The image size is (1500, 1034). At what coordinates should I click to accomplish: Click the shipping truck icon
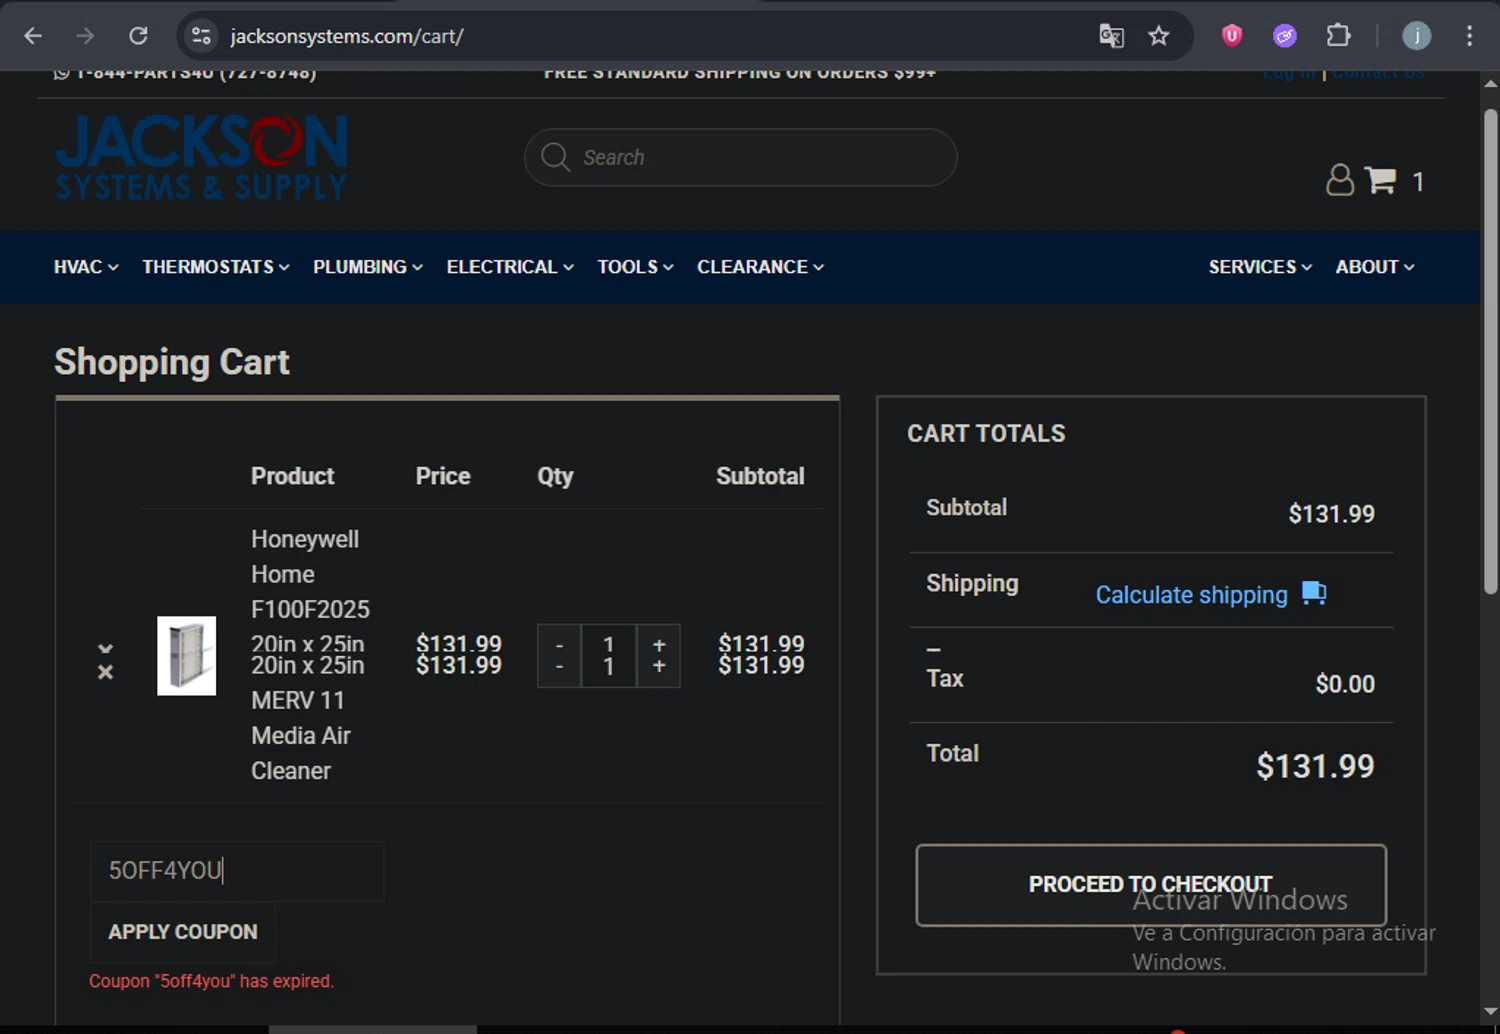(1314, 593)
